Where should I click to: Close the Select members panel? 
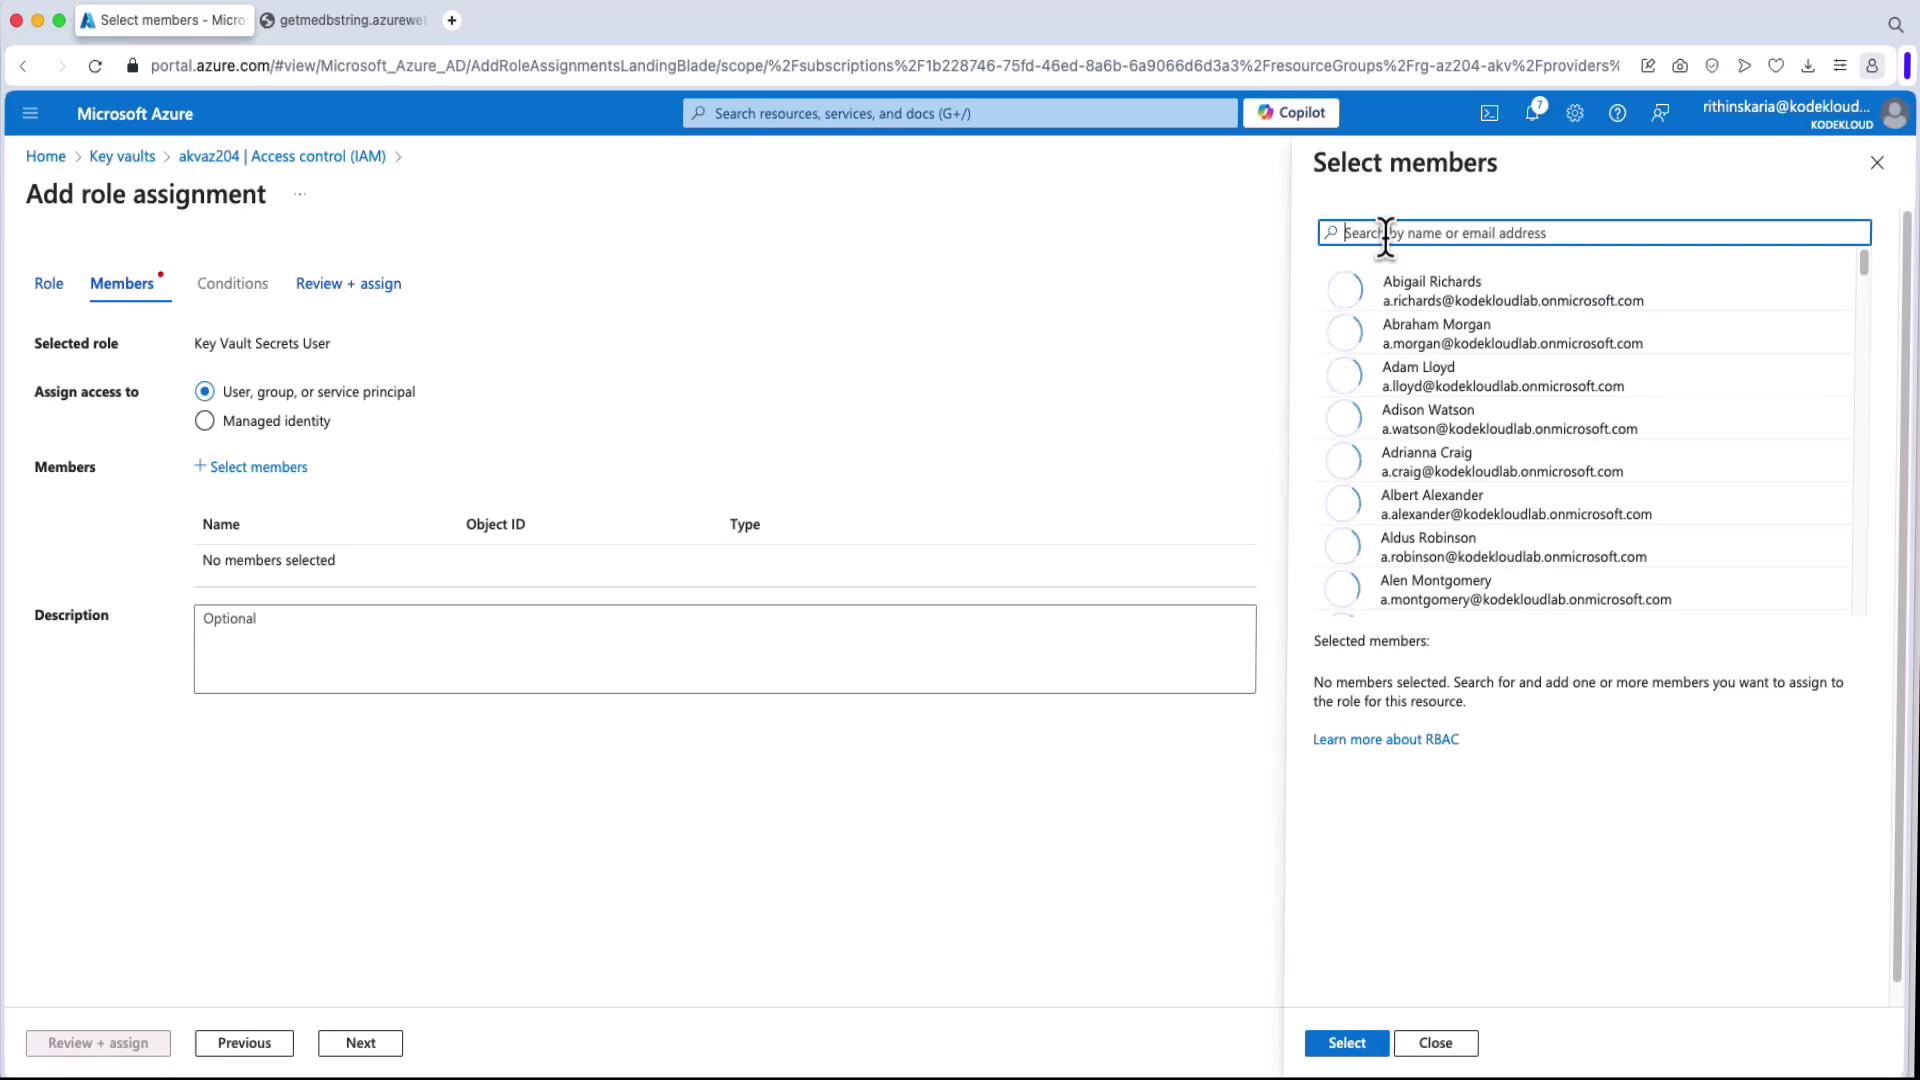click(1876, 163)
